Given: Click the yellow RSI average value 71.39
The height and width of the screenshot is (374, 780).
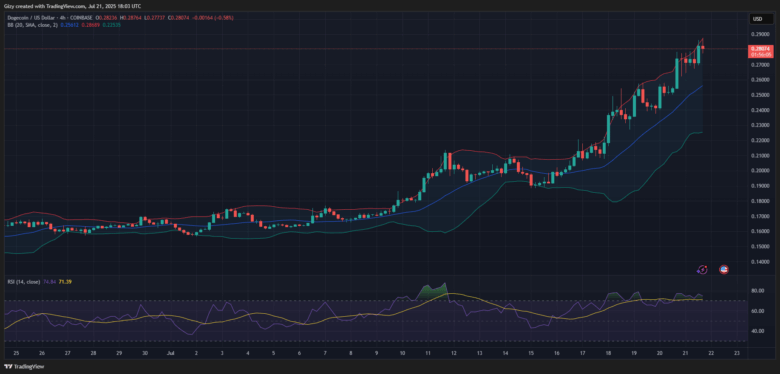Looking at the screenshot, I should click(x=65, y=281).
